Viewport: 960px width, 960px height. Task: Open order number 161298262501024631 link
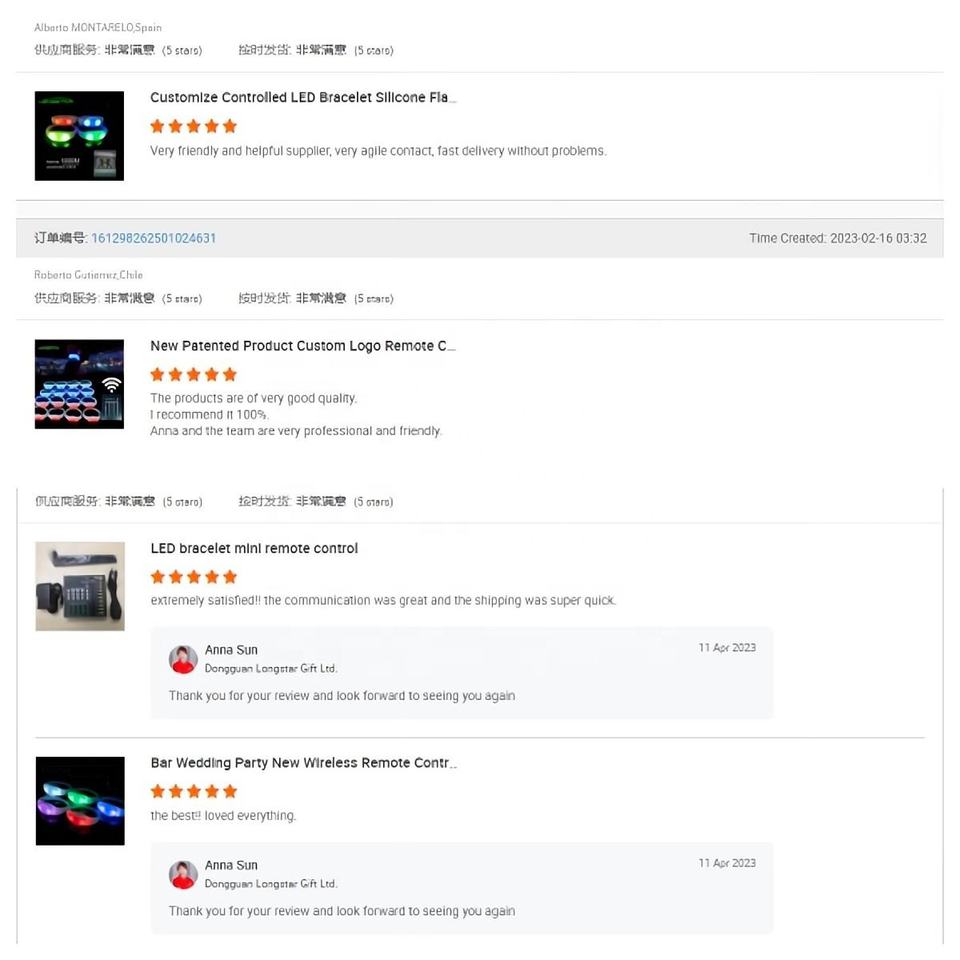coord(154,238)
